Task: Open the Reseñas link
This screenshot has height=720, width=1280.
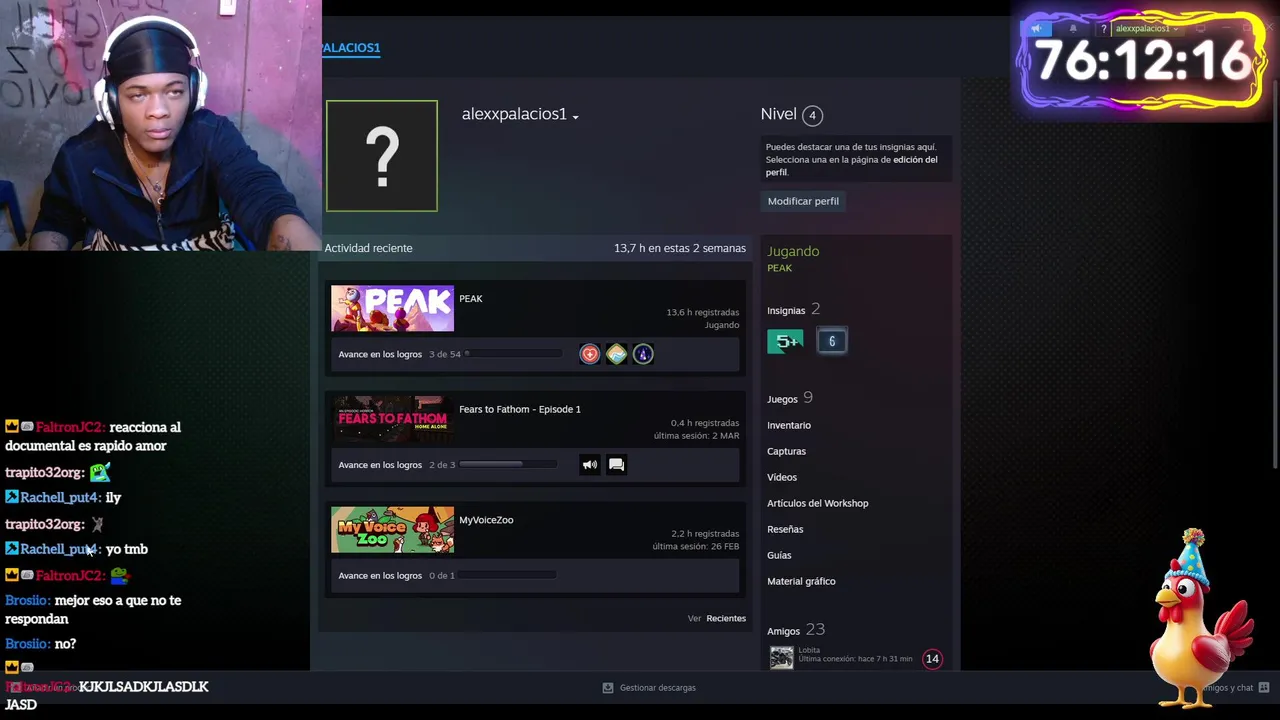Action: [x=785, y=529]
